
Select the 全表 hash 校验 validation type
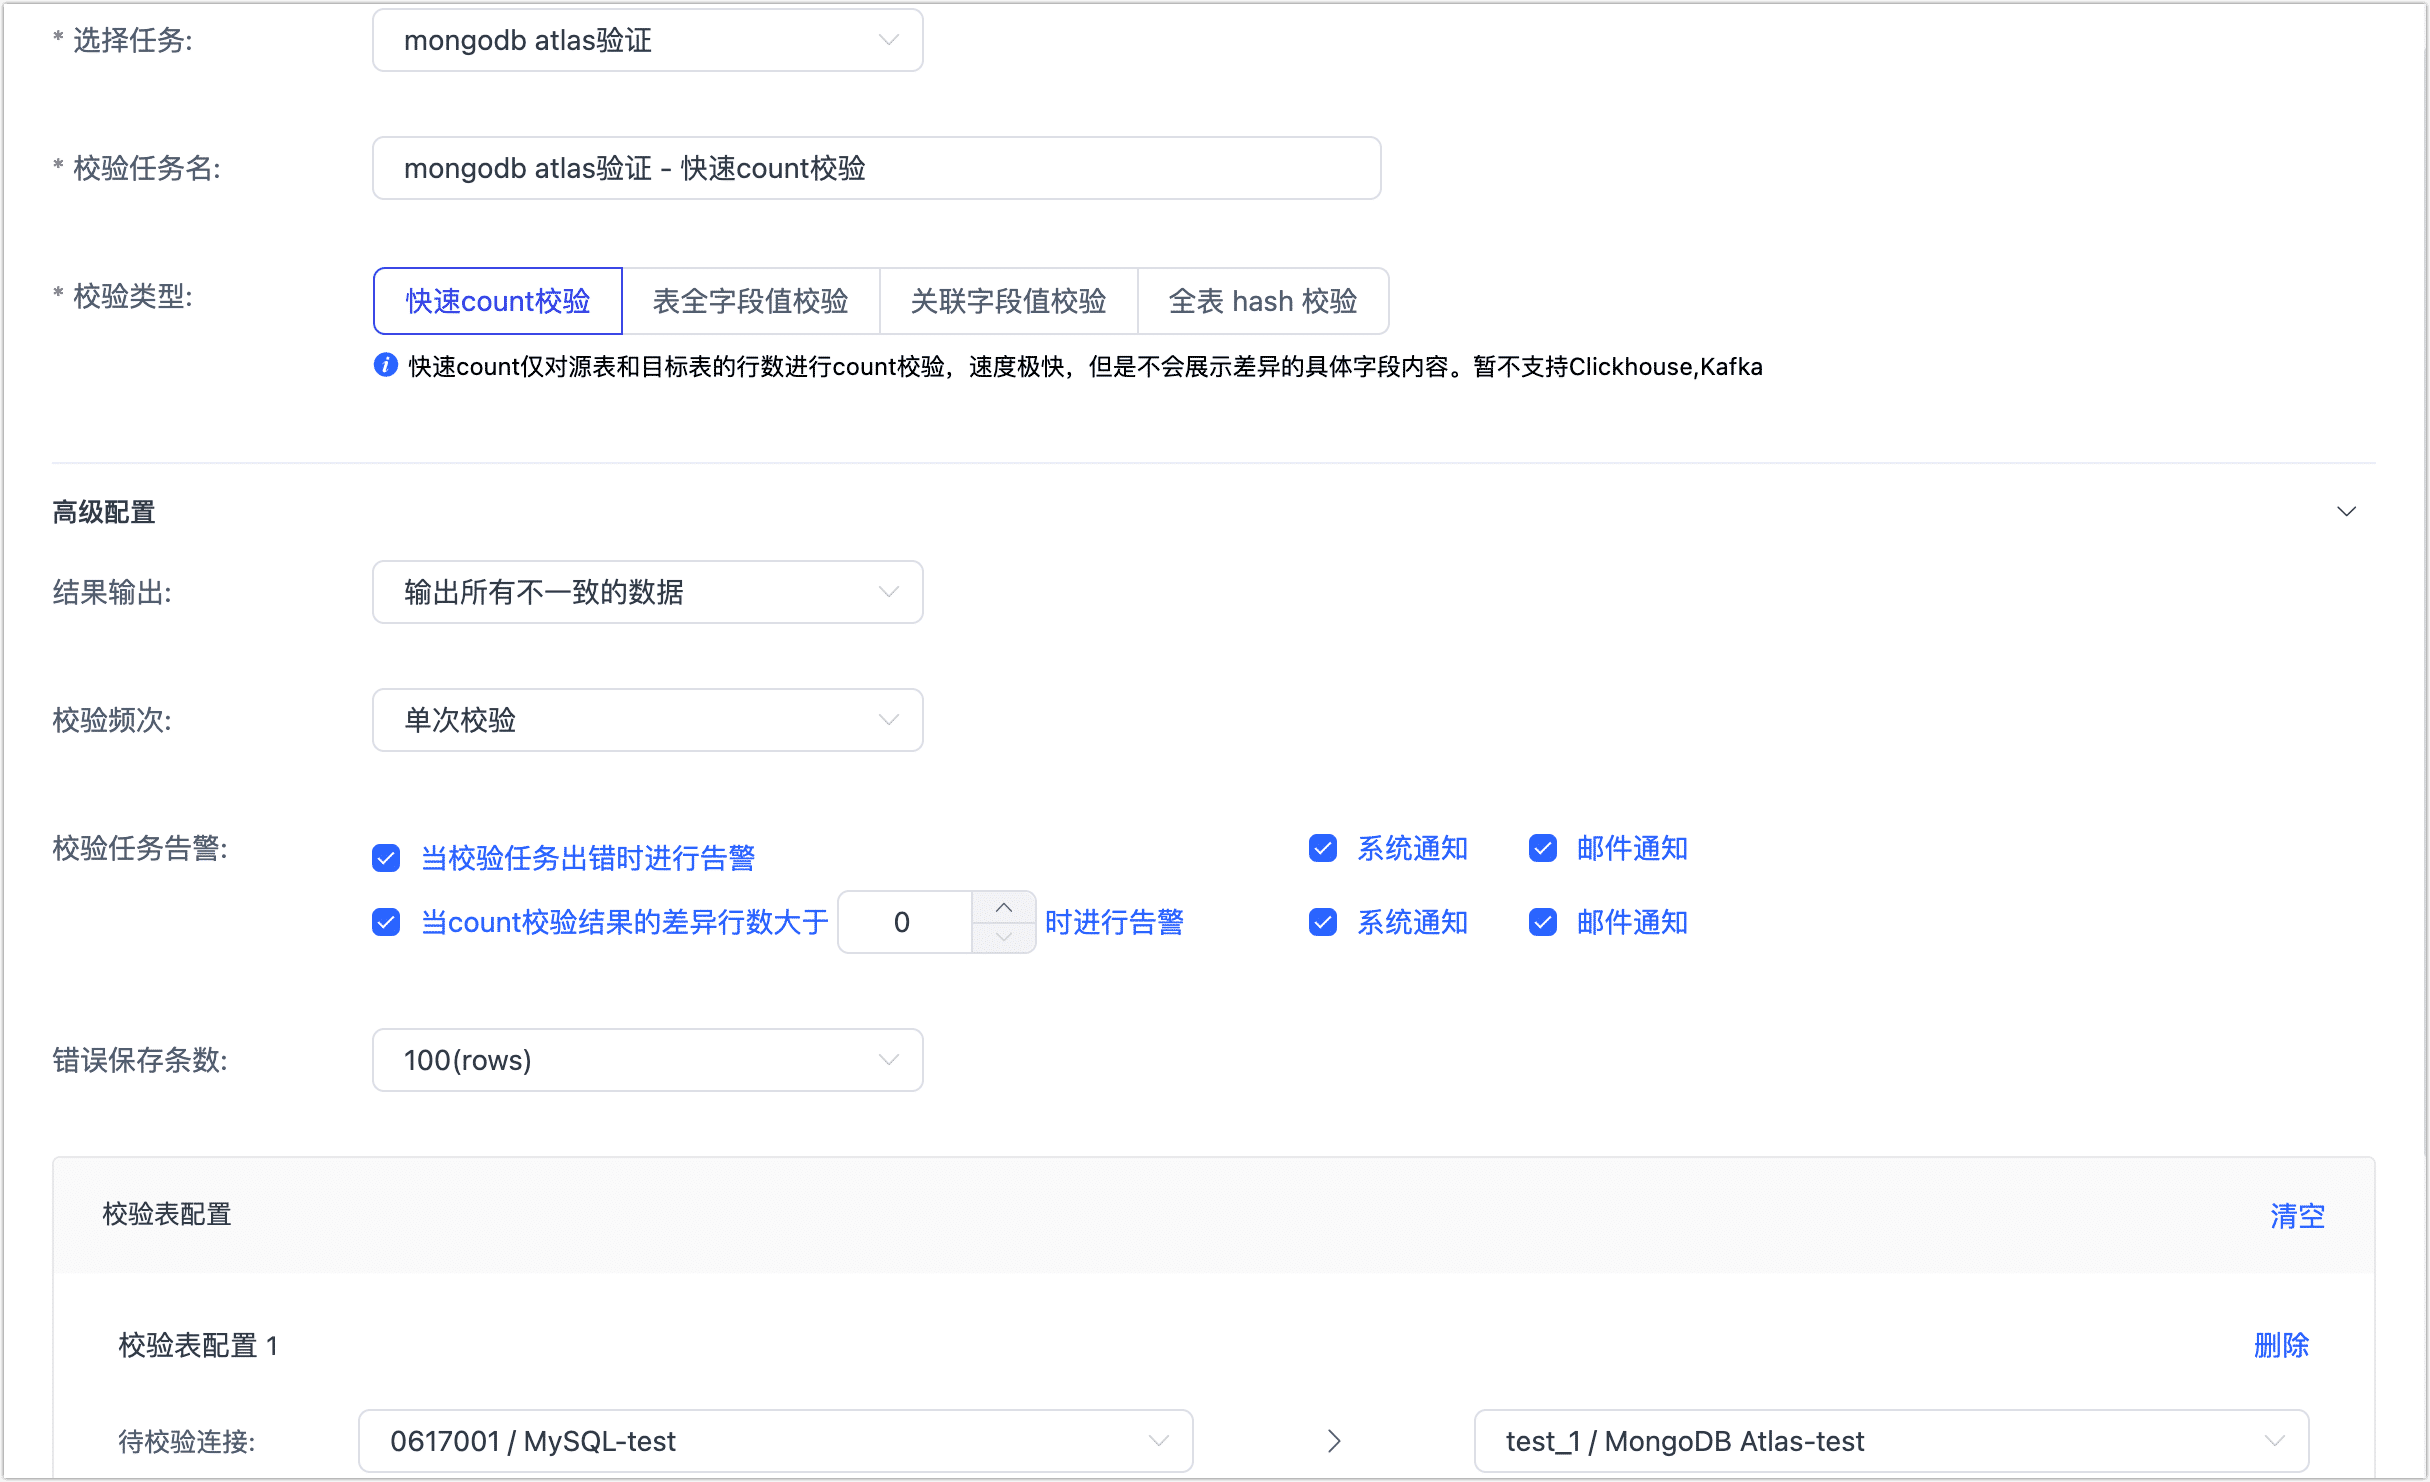point(1263,300)
